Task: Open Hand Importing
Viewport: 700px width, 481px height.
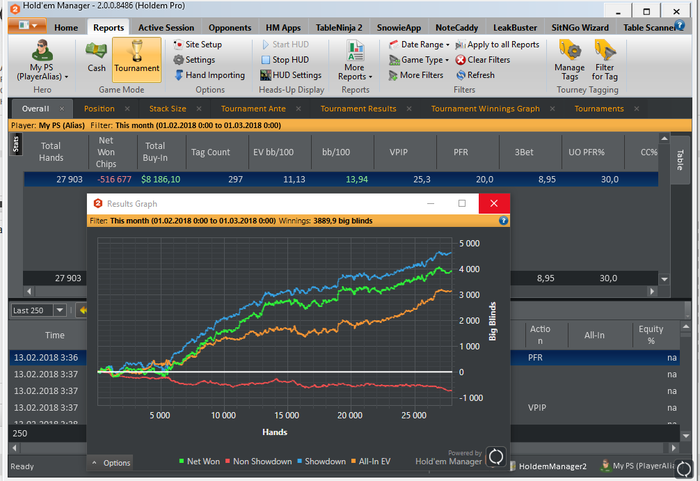Action: click(x=209, y=75)
